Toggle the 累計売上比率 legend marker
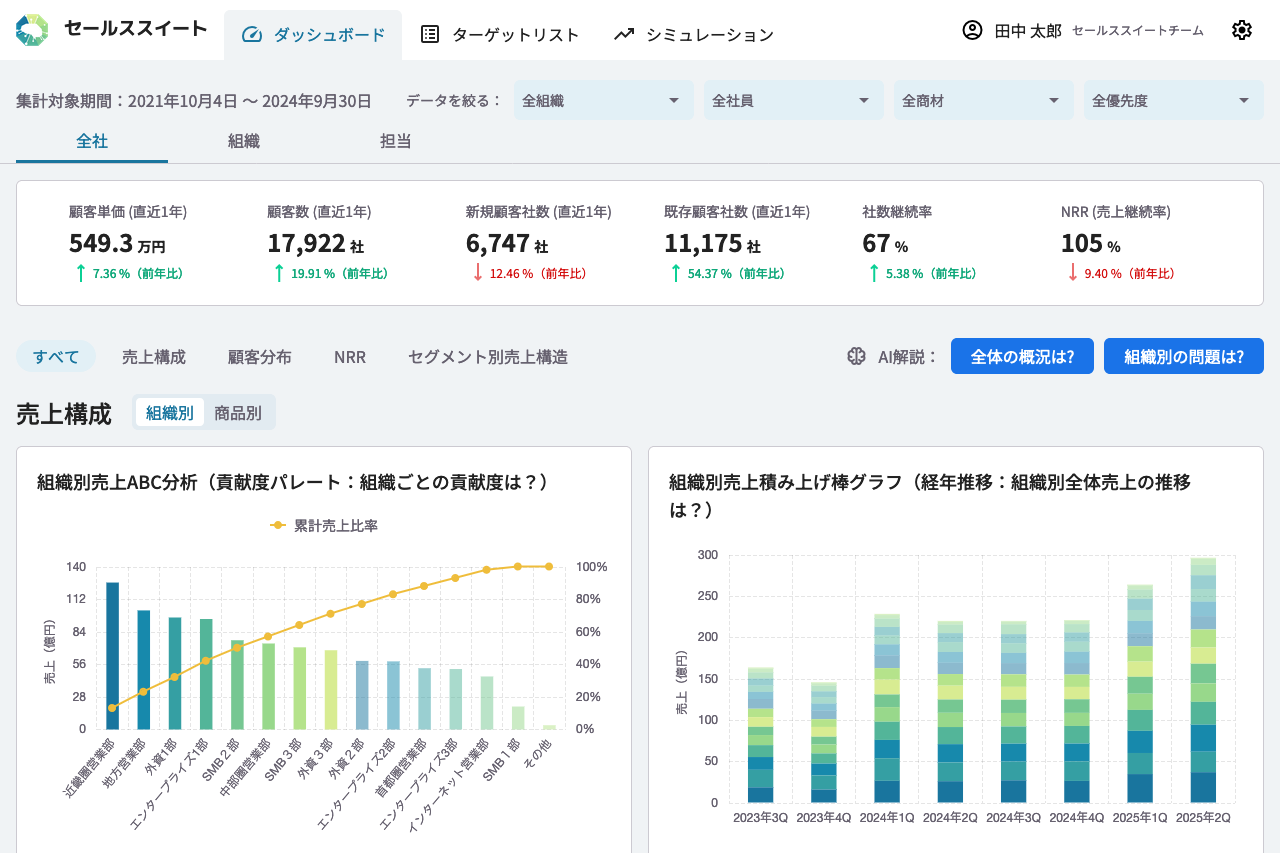This screenshot has width=1280, height=853. 279,525
